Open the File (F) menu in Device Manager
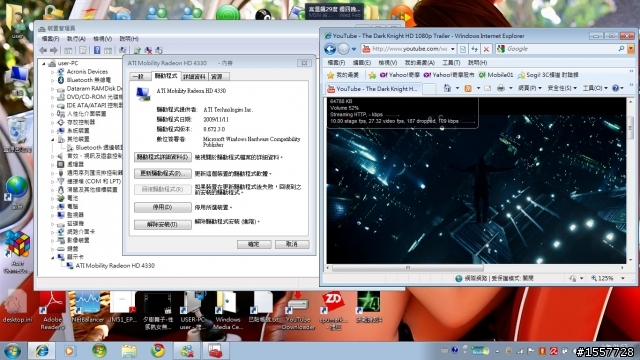The width and height of the screenshot is (640, 360). coord(51,39)
